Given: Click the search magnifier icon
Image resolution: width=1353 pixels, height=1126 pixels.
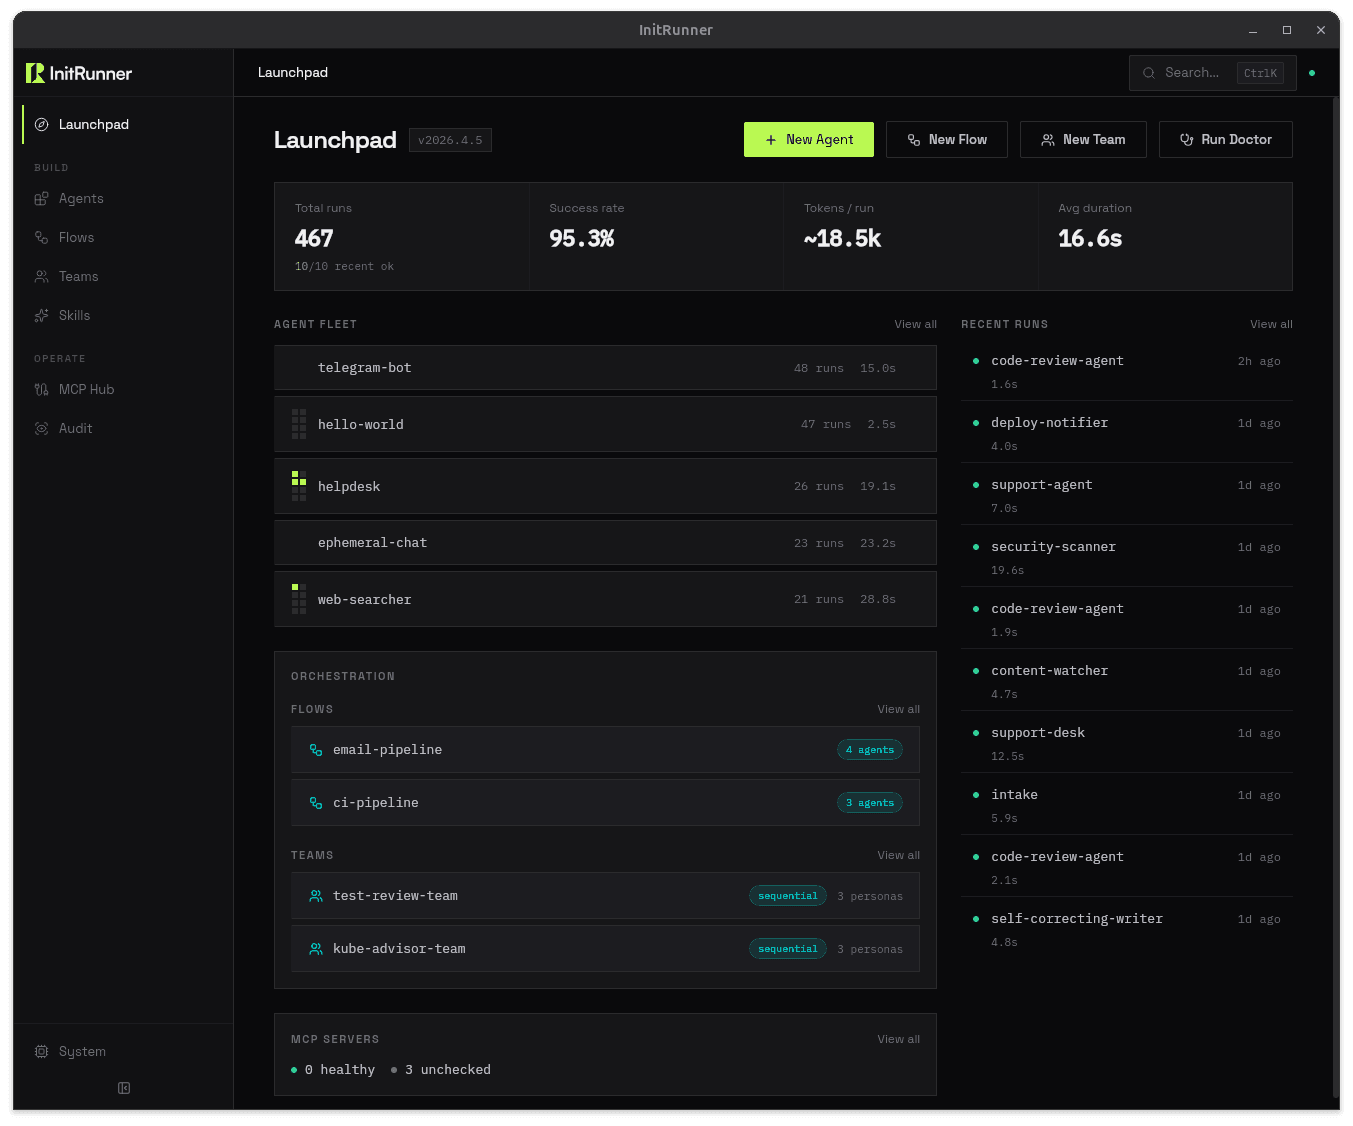Looking at the screenshot, I should 1149,73.
